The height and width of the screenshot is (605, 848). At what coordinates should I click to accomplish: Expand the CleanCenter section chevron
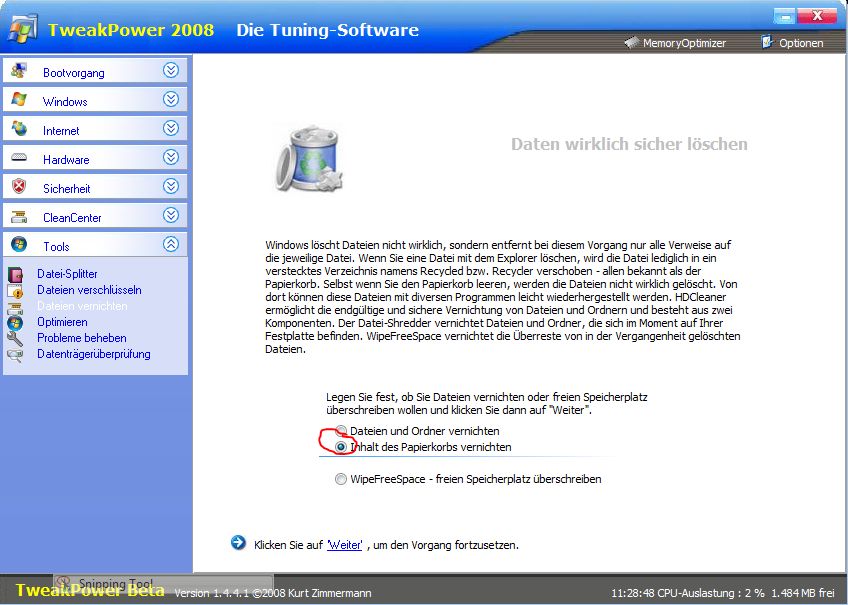(x=171, y=215)
